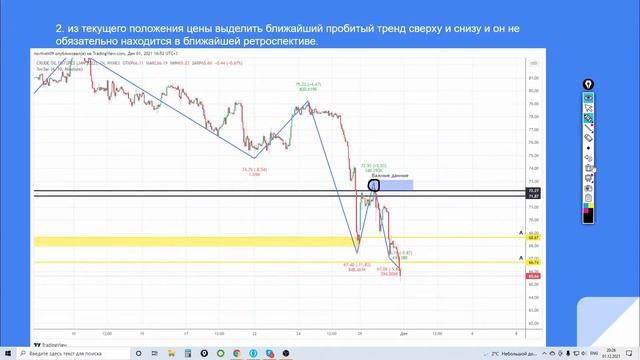Image resolution: width=640 pixels, height=360 pixels.
Task: Open Google Chrome from the taskbar
Action: coord(237,353)
